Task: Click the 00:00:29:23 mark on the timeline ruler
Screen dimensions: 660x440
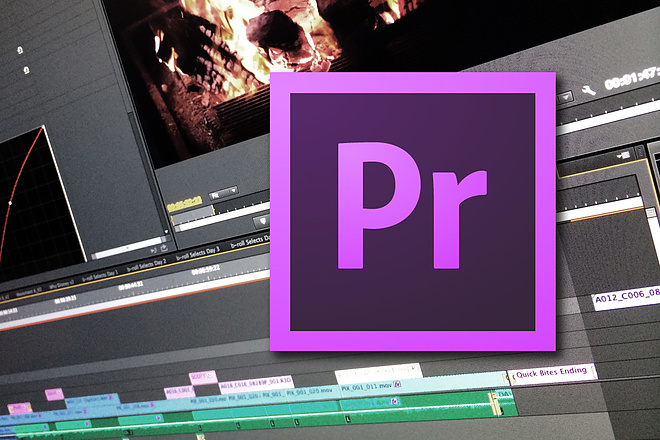Action: click(x=66, y=300)
